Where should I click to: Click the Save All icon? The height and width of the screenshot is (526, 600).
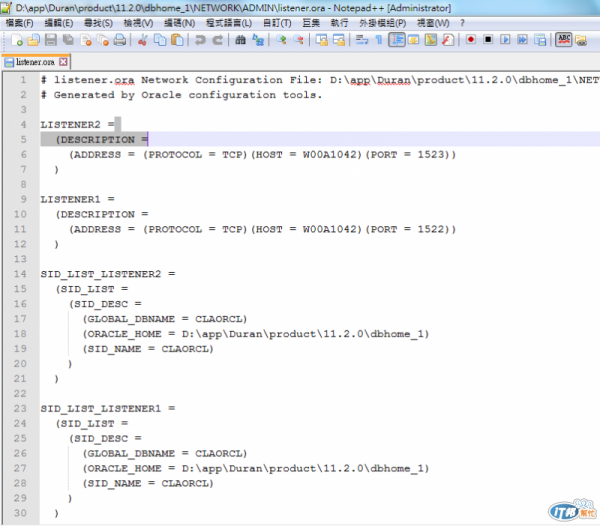point(68,40)
